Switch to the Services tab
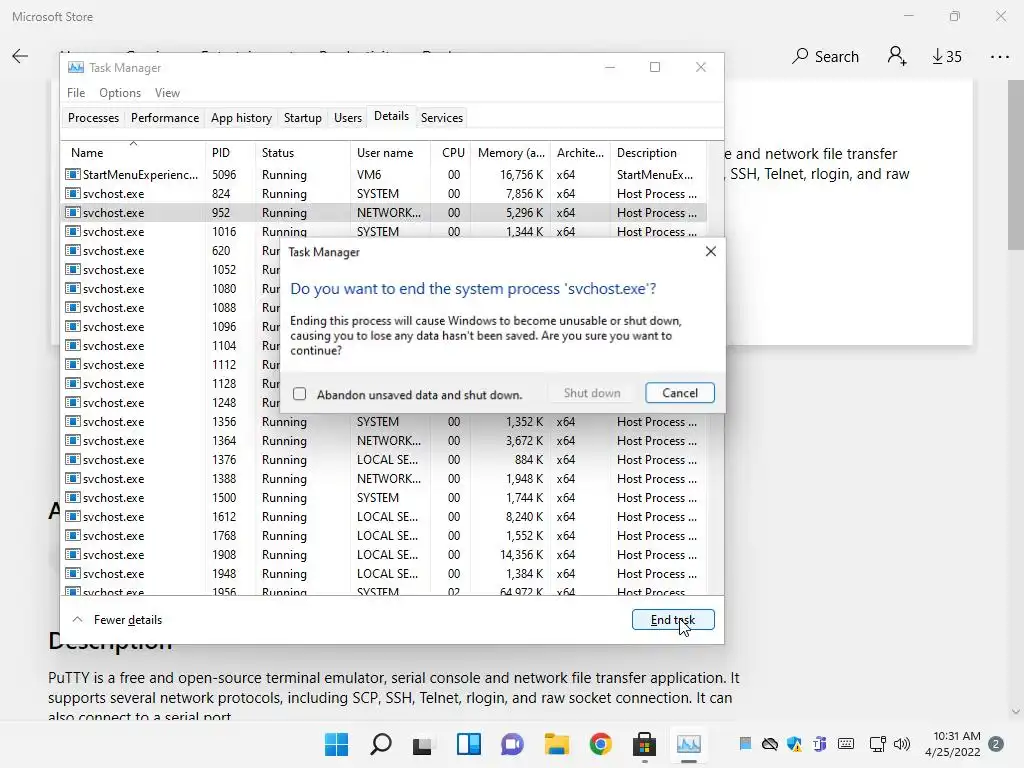The image size is (1024, 768). click(x=441, y=118)
